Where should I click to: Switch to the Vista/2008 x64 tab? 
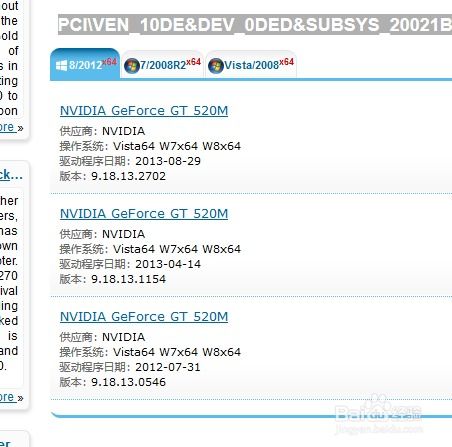[x=251, y=64]
